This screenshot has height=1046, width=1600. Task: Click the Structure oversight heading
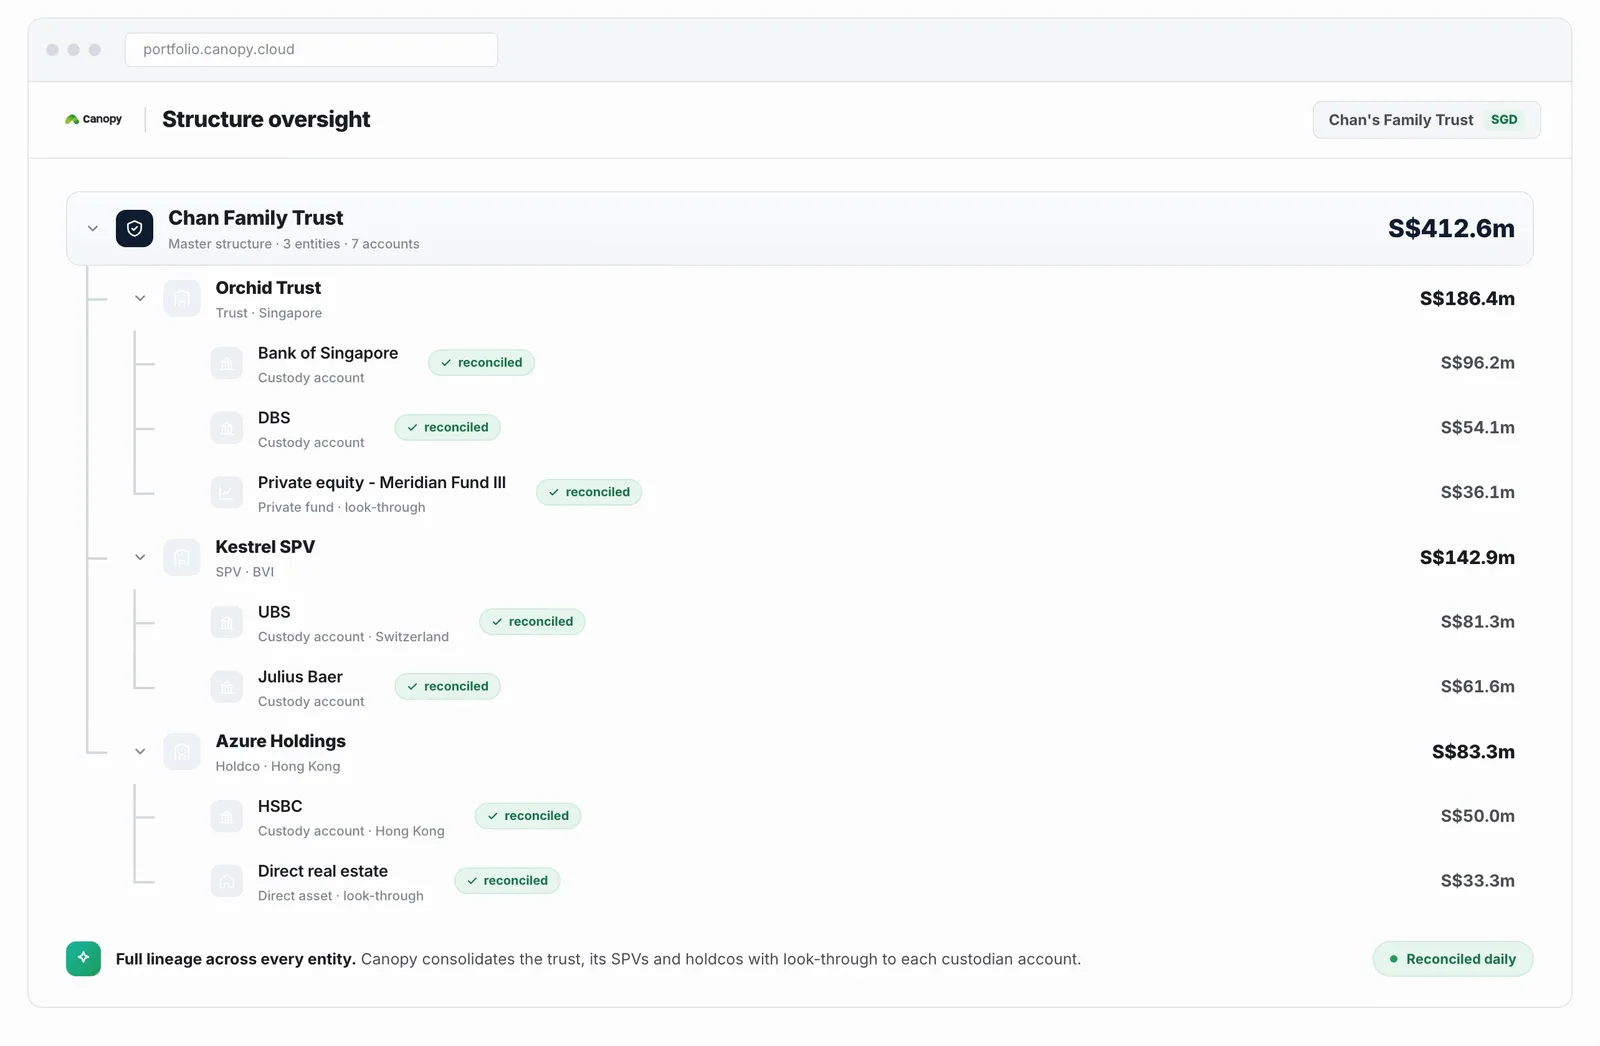click(266, 119)
